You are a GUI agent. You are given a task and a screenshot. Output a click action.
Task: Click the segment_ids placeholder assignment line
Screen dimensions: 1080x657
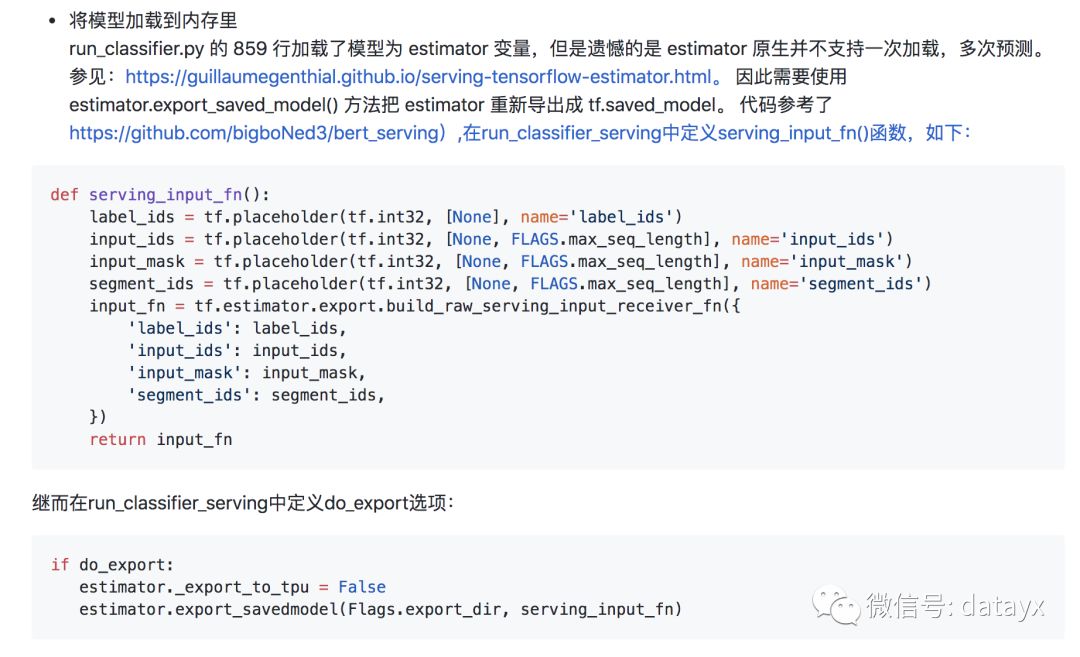(510, 284)
